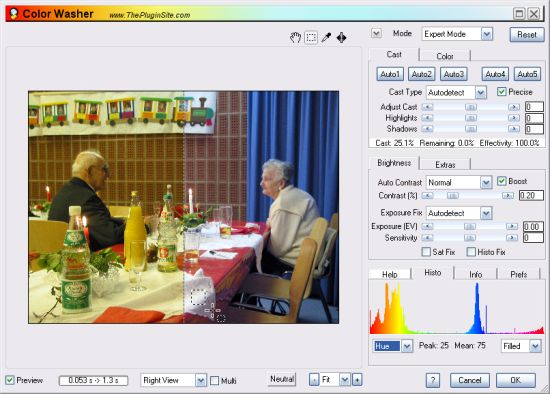Select the four-way move split tool
Screen dimensions: 550x394
341,38
